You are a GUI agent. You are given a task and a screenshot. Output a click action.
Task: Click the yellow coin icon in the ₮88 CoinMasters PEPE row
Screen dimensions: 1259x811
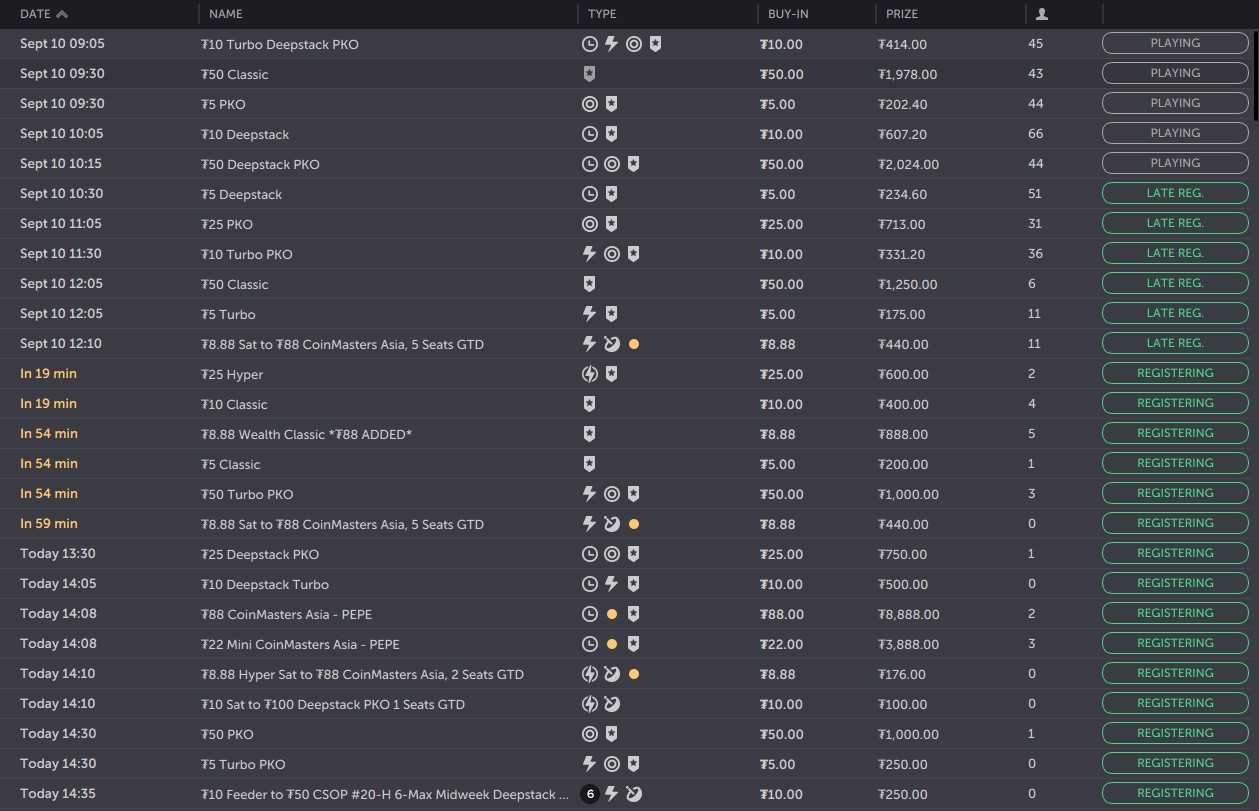[612, 614]
